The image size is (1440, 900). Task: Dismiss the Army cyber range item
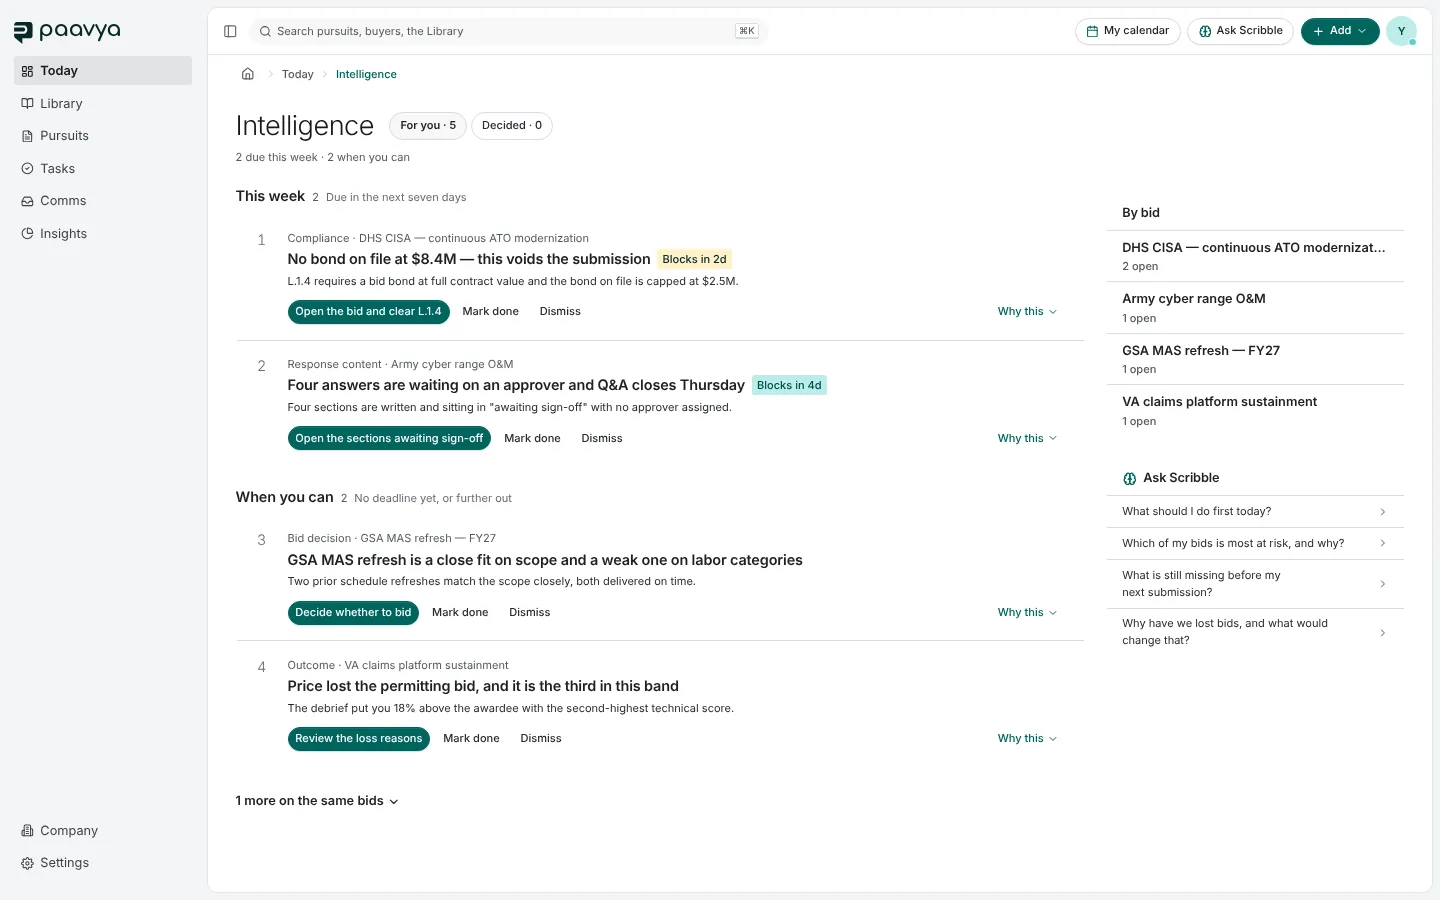click(x=602, y=438)
